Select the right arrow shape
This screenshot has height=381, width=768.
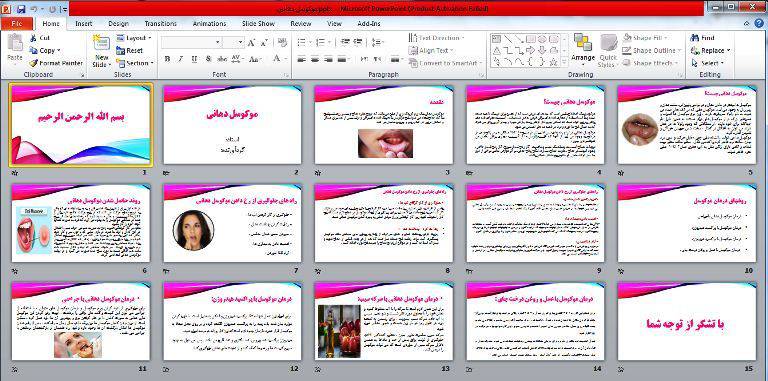530,50
